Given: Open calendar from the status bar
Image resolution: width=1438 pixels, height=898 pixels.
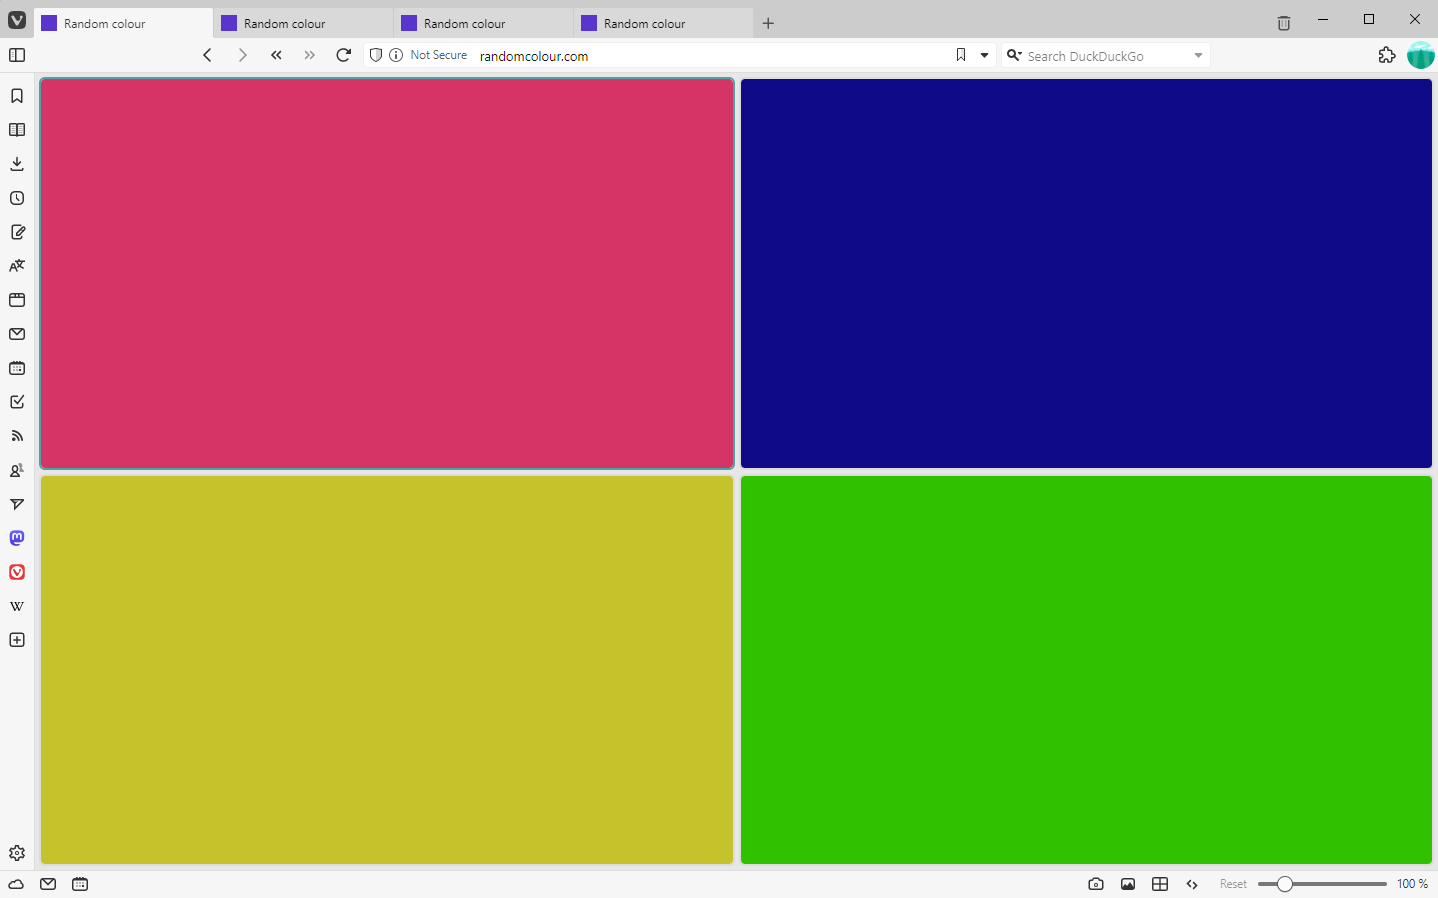Looking at the screenshot, I should click(80, 884).
